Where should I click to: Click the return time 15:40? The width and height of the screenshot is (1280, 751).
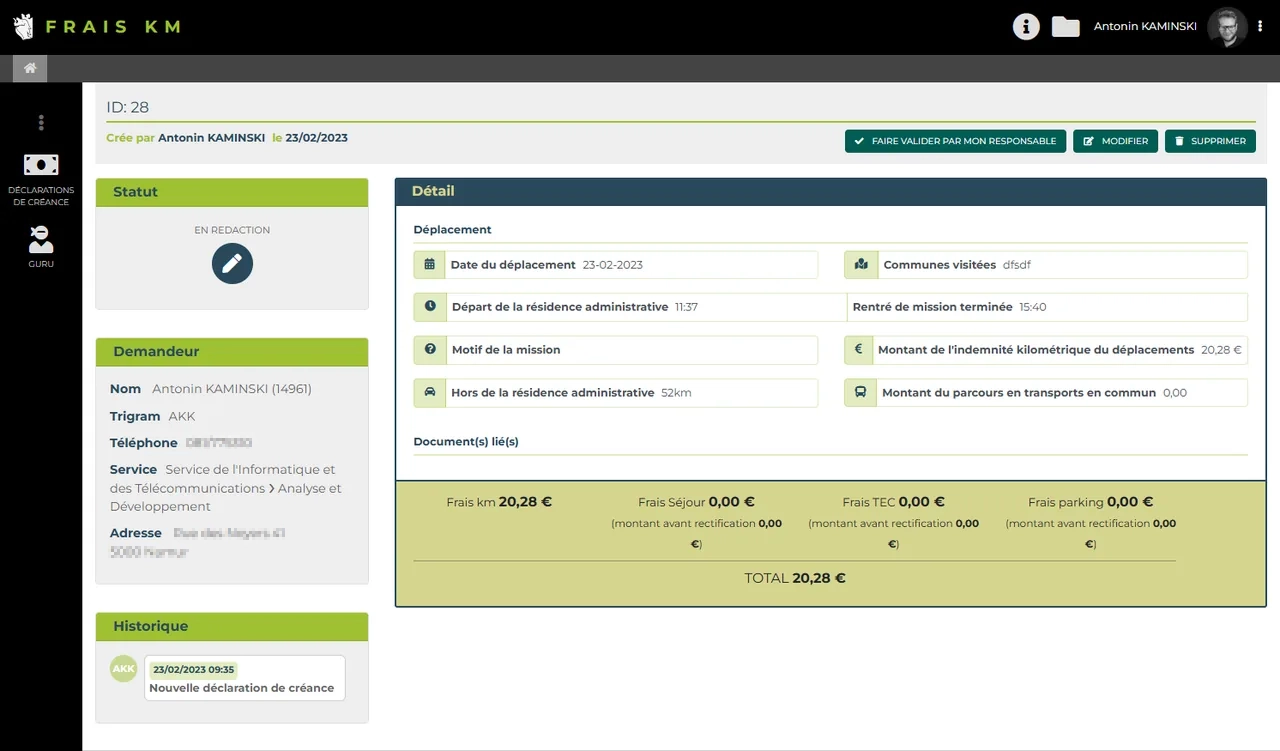(1033, 307)
